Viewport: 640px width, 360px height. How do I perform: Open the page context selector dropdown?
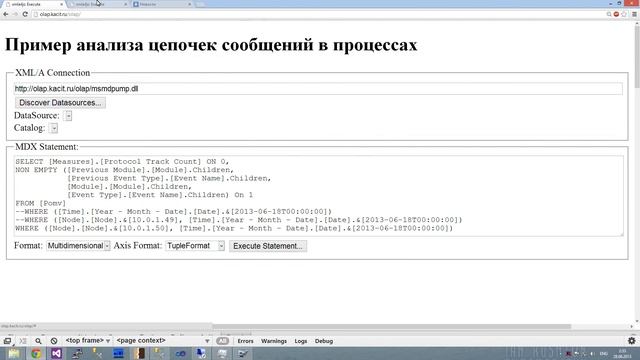tap(162, 340)
